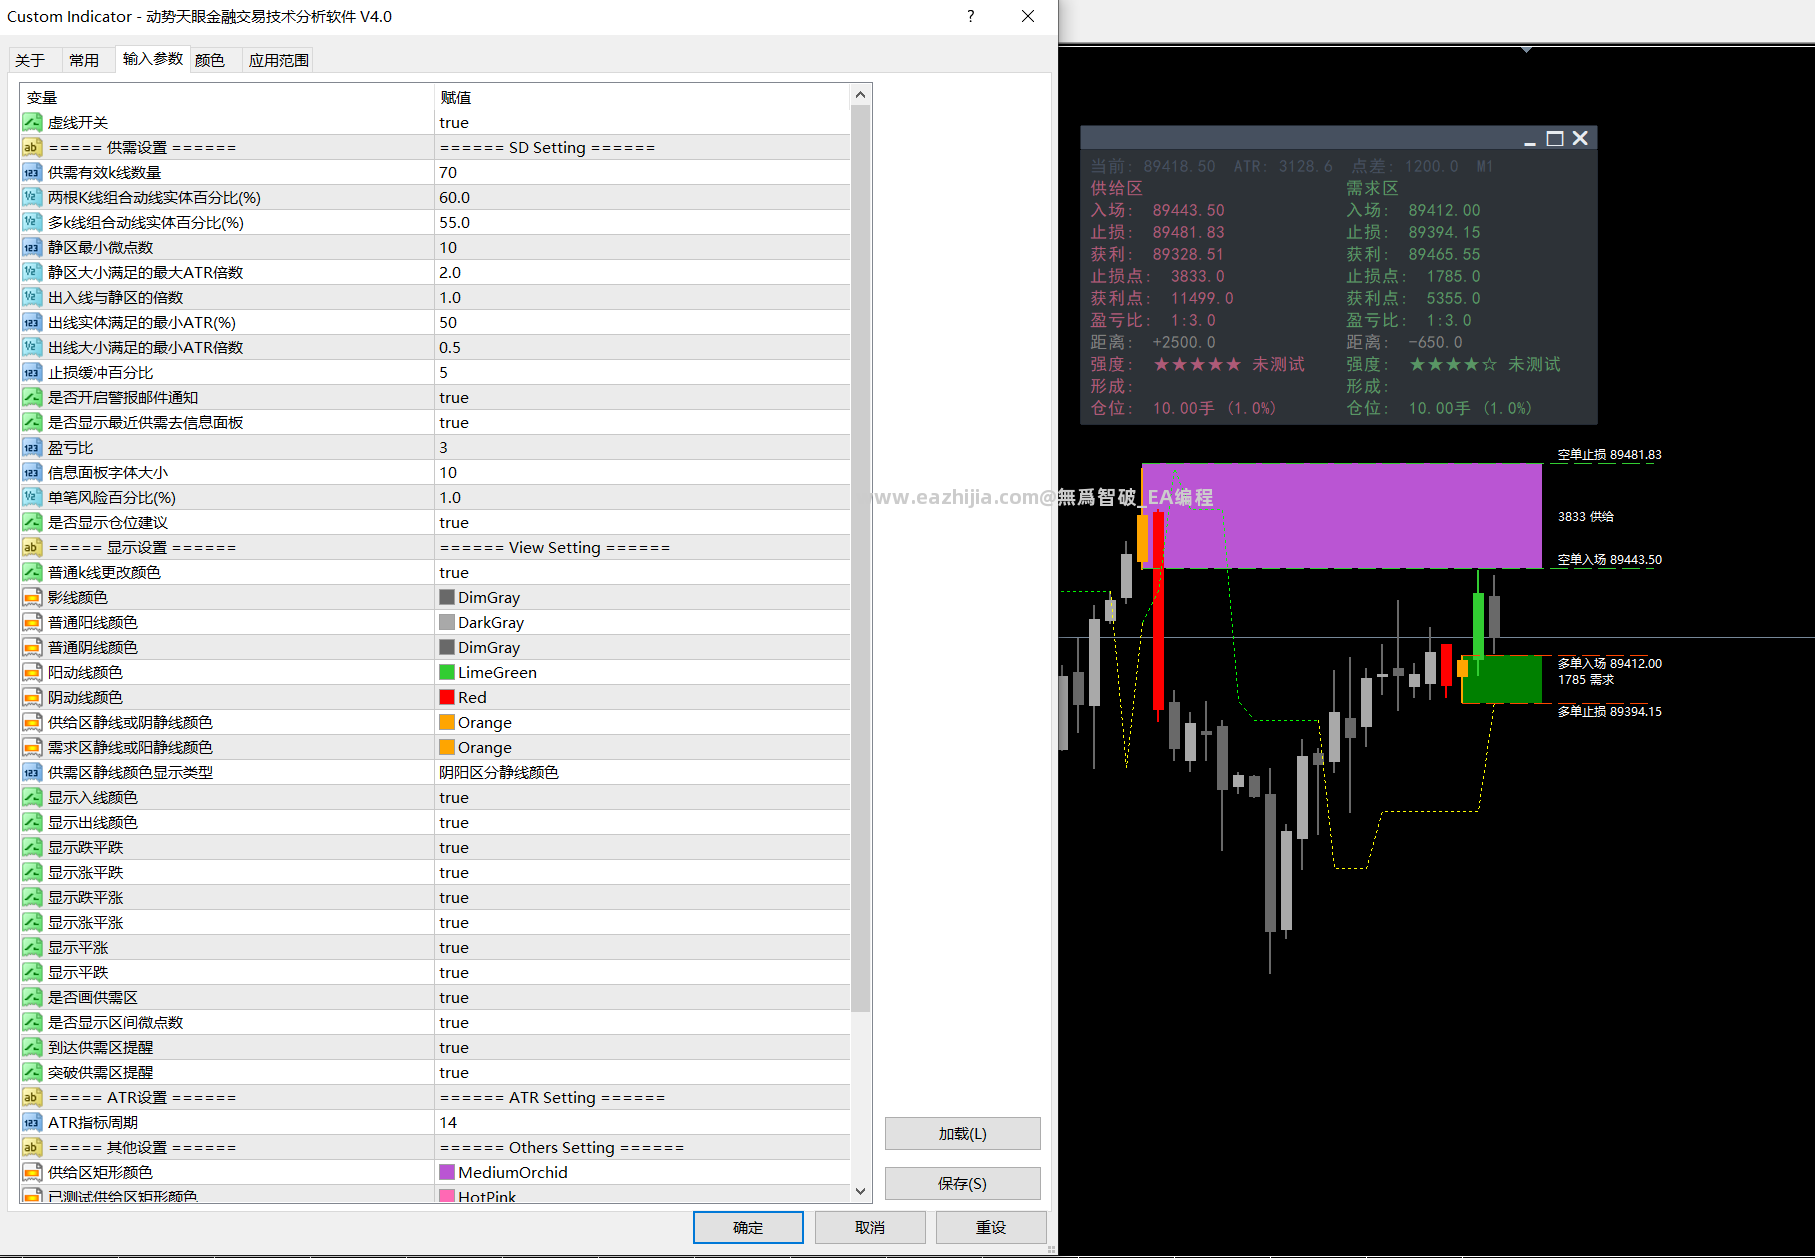Toggle 显示涨平涨 true value
The height and width of the screenshot is (1258, 1815).
[643, 922]
